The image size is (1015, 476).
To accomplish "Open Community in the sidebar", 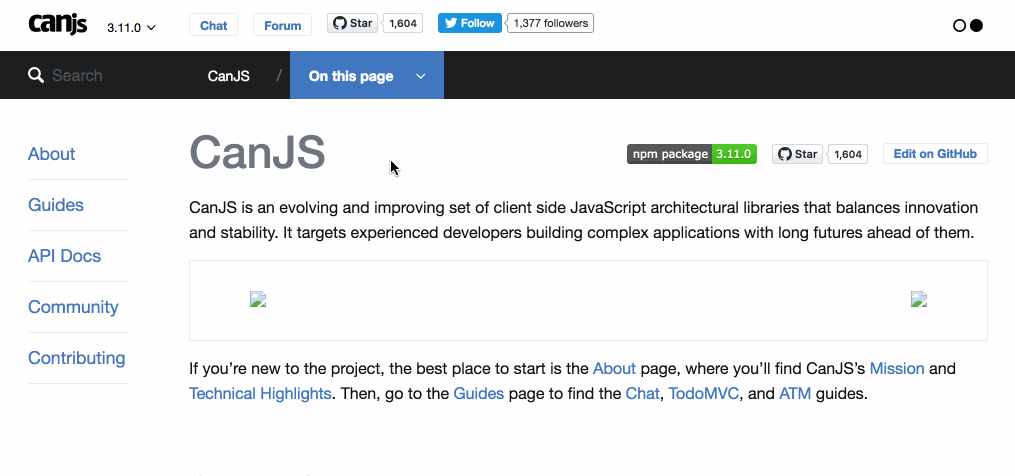I will (x=73, y=307).
